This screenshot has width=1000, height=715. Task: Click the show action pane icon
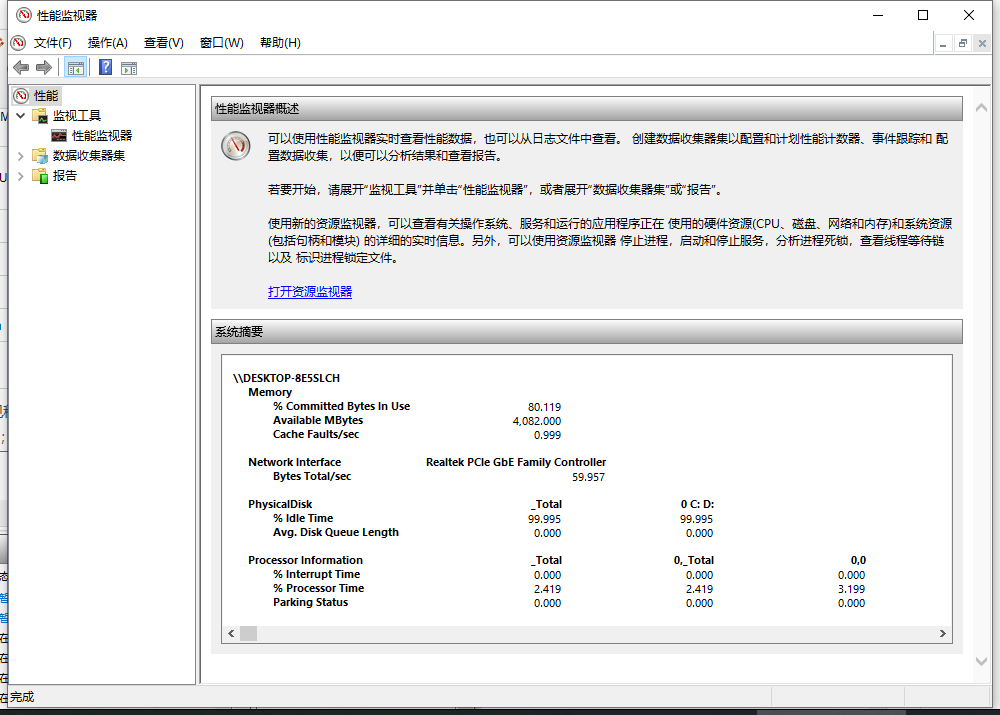click(x=129, y=67)
